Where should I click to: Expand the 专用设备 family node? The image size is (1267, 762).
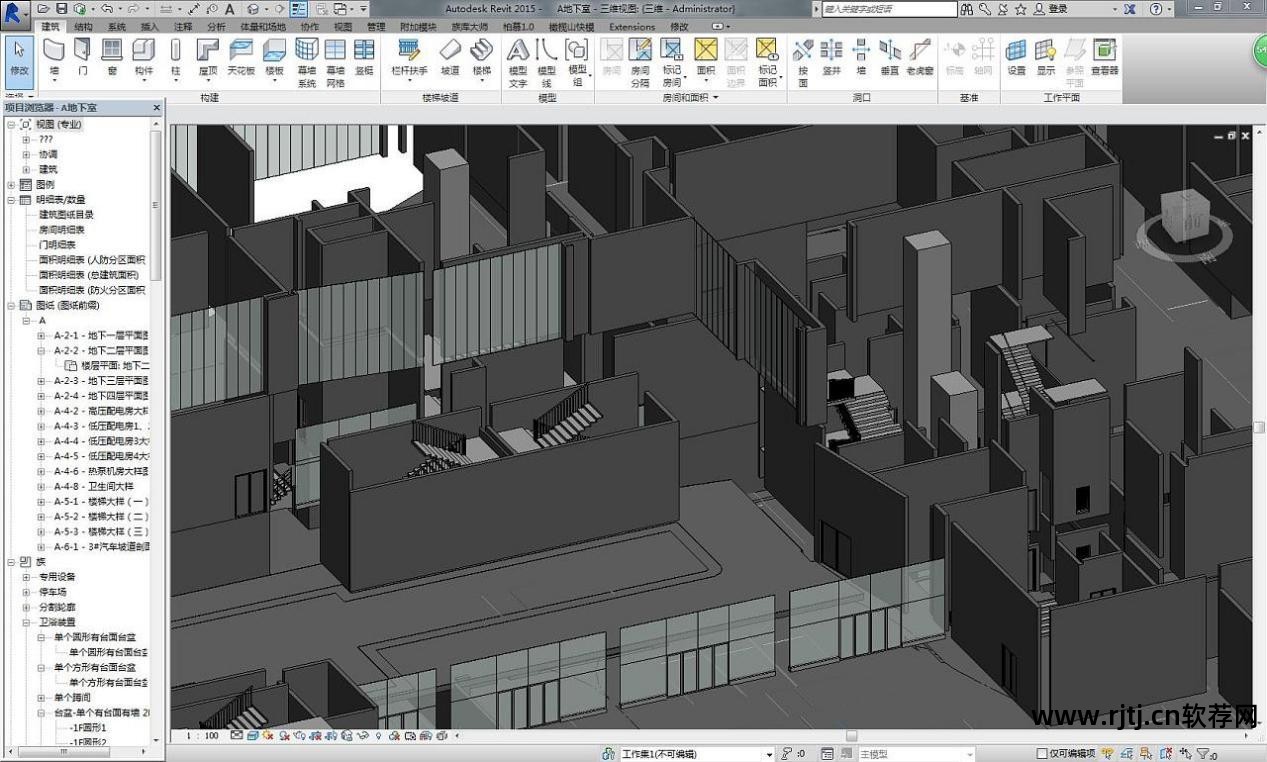coord(26,577)
